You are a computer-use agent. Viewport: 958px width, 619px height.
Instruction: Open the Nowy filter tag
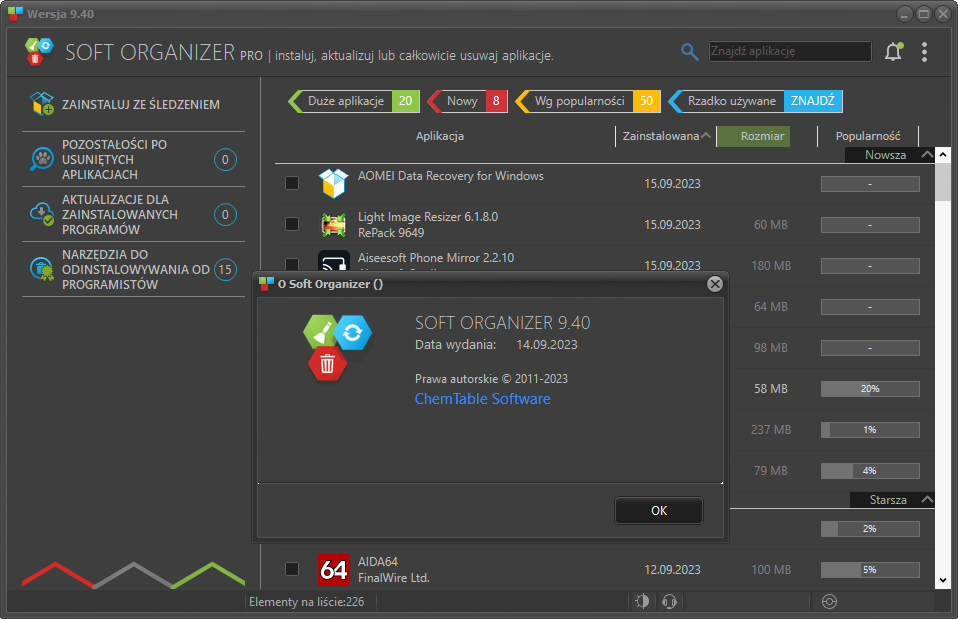pyautogui.click(x=467, y=101)
